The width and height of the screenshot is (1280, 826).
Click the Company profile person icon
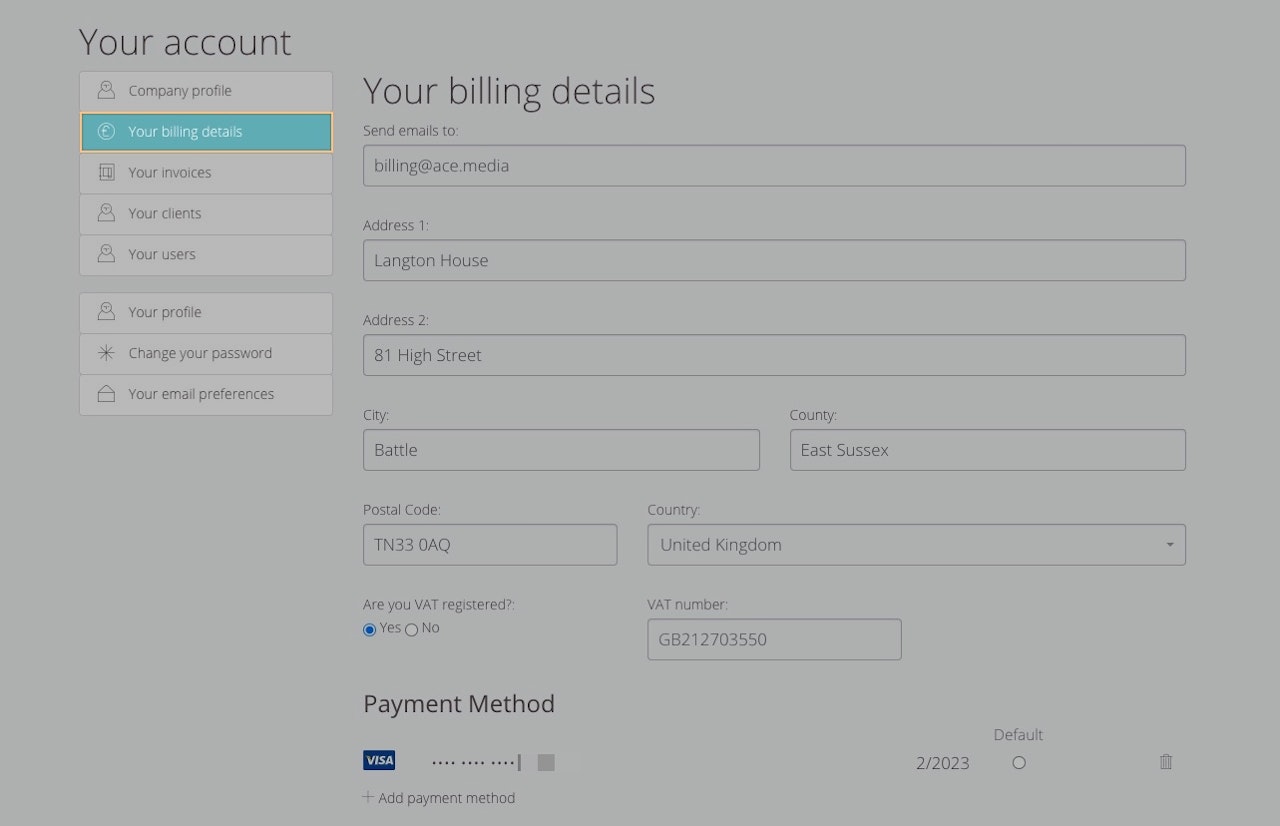click(106, 91)
